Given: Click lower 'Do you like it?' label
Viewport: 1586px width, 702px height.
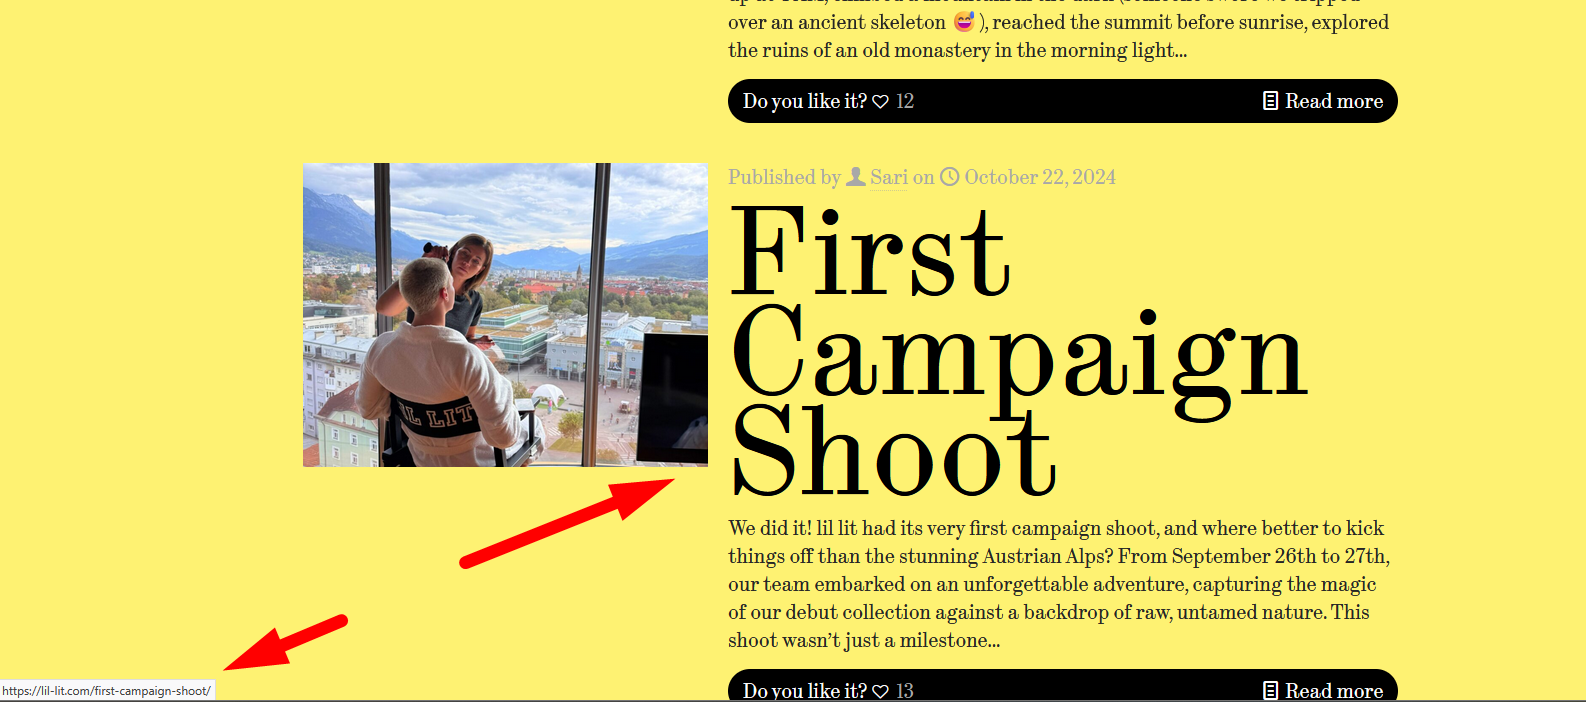Looking at the screenshot, I should click(x=805, y=690).
